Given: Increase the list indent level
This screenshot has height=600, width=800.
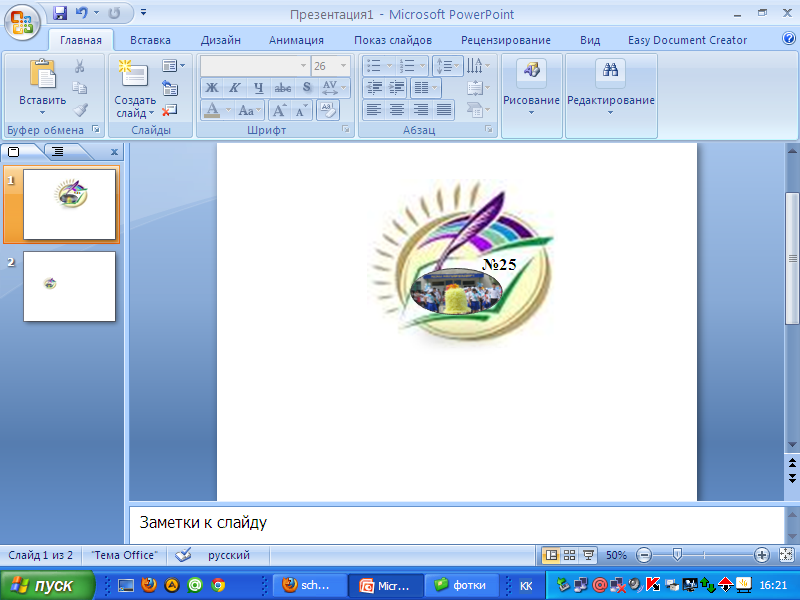Looking at the screenshot, I should click(x=396, y=88).
